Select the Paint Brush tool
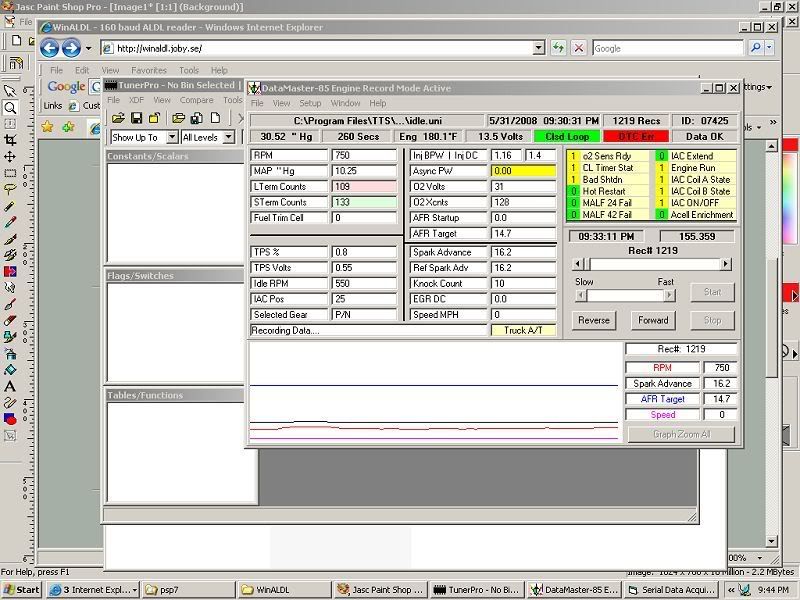 [x=10, y=238]
